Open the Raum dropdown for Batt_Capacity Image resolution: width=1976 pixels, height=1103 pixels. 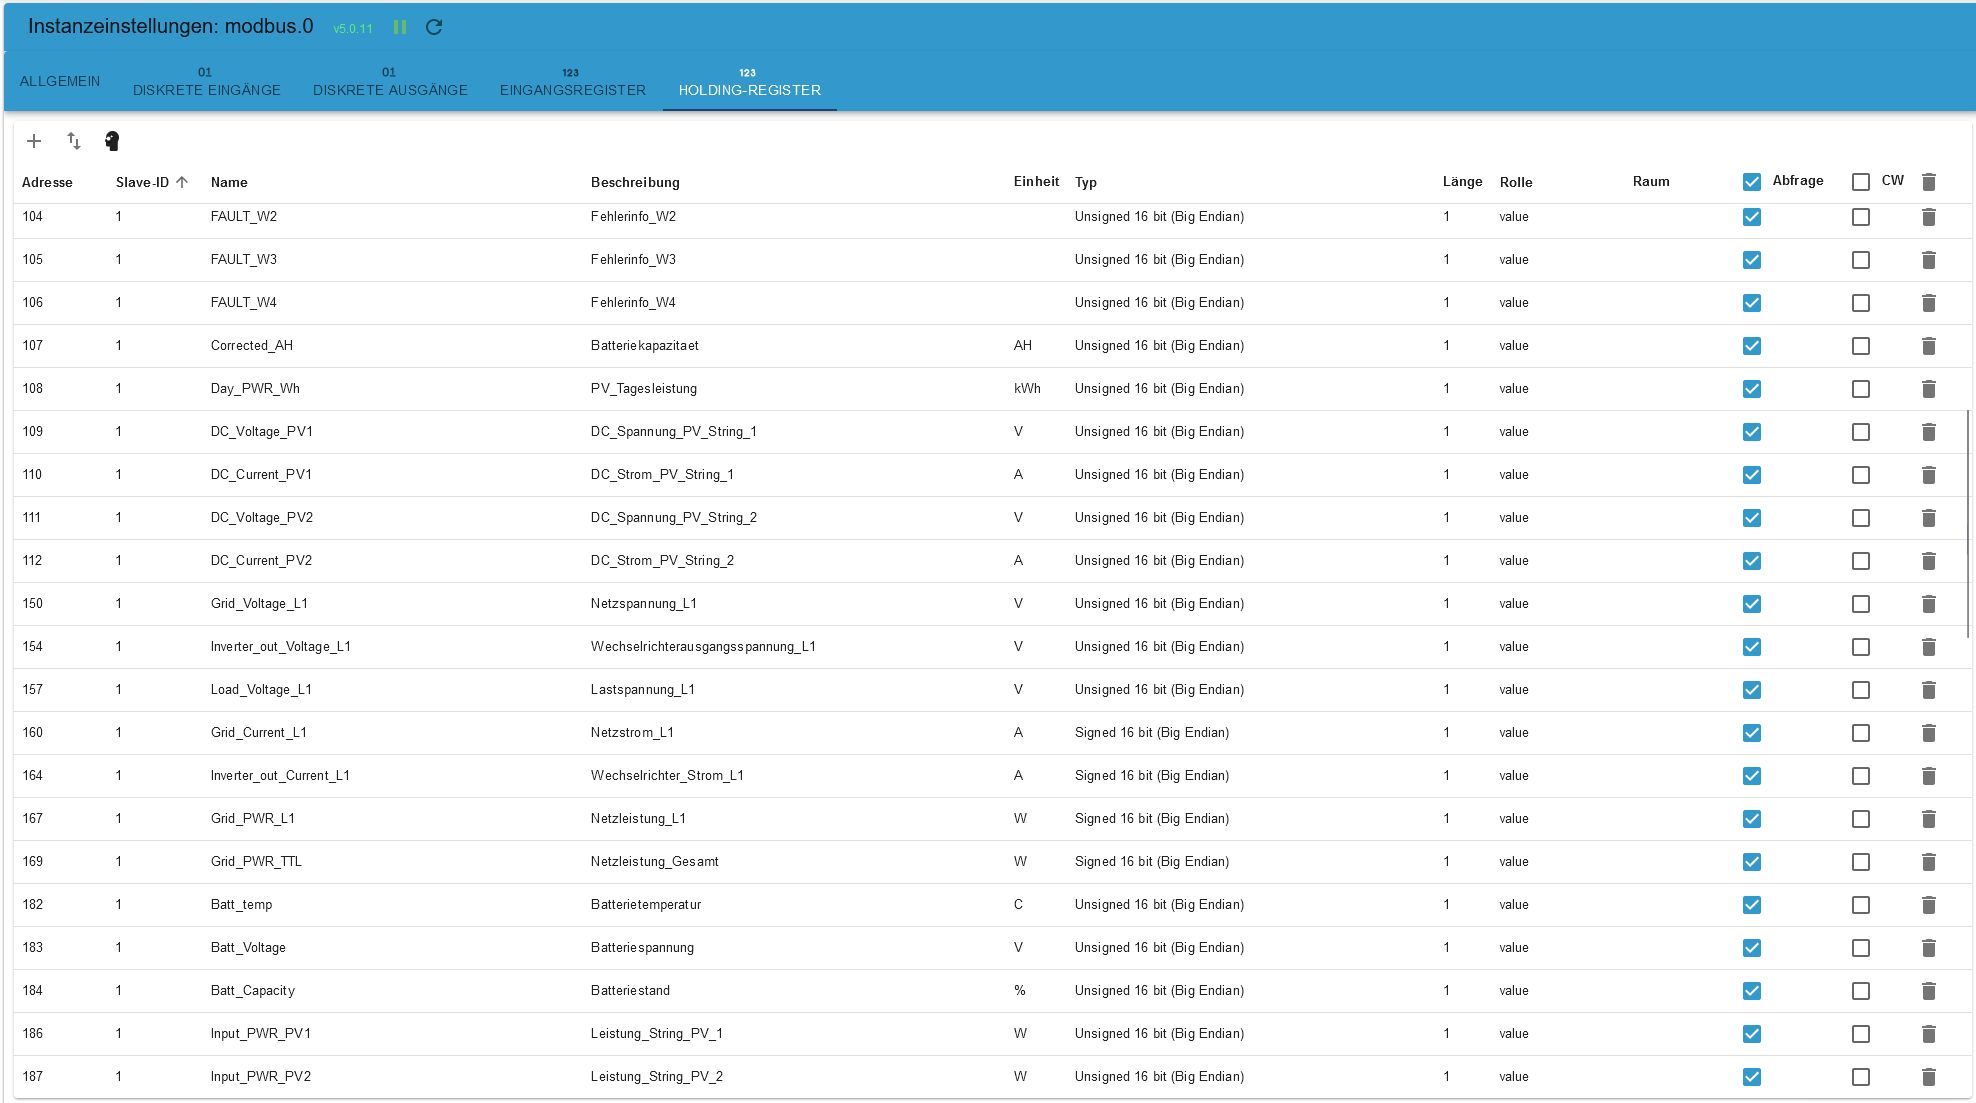coord(1680,991)
